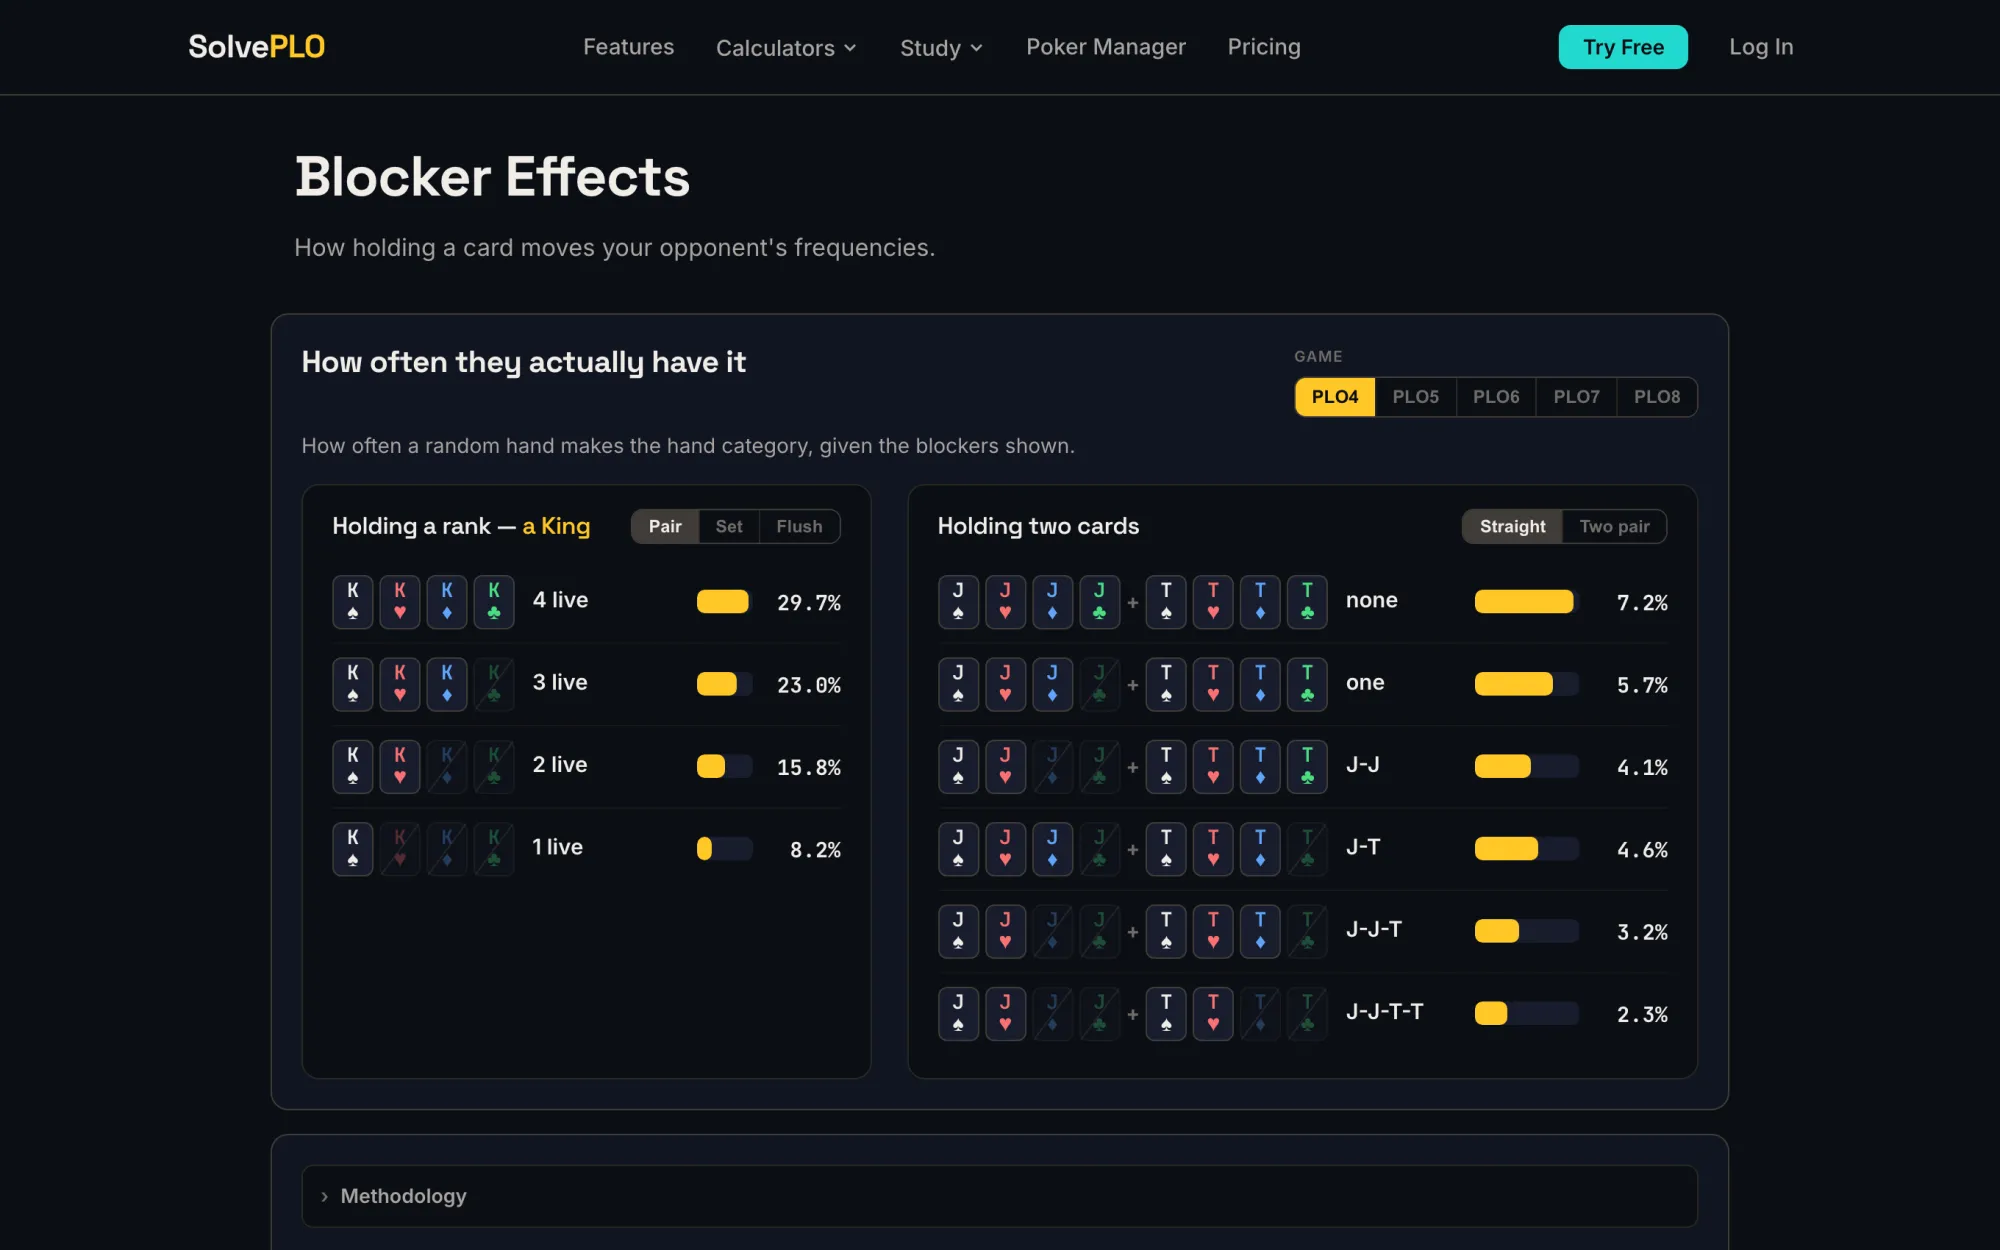Click the Ten of hearts card in the none row
Image resolution: width=2000 pixels, height=1250 pixels.
coord(1213,601)
